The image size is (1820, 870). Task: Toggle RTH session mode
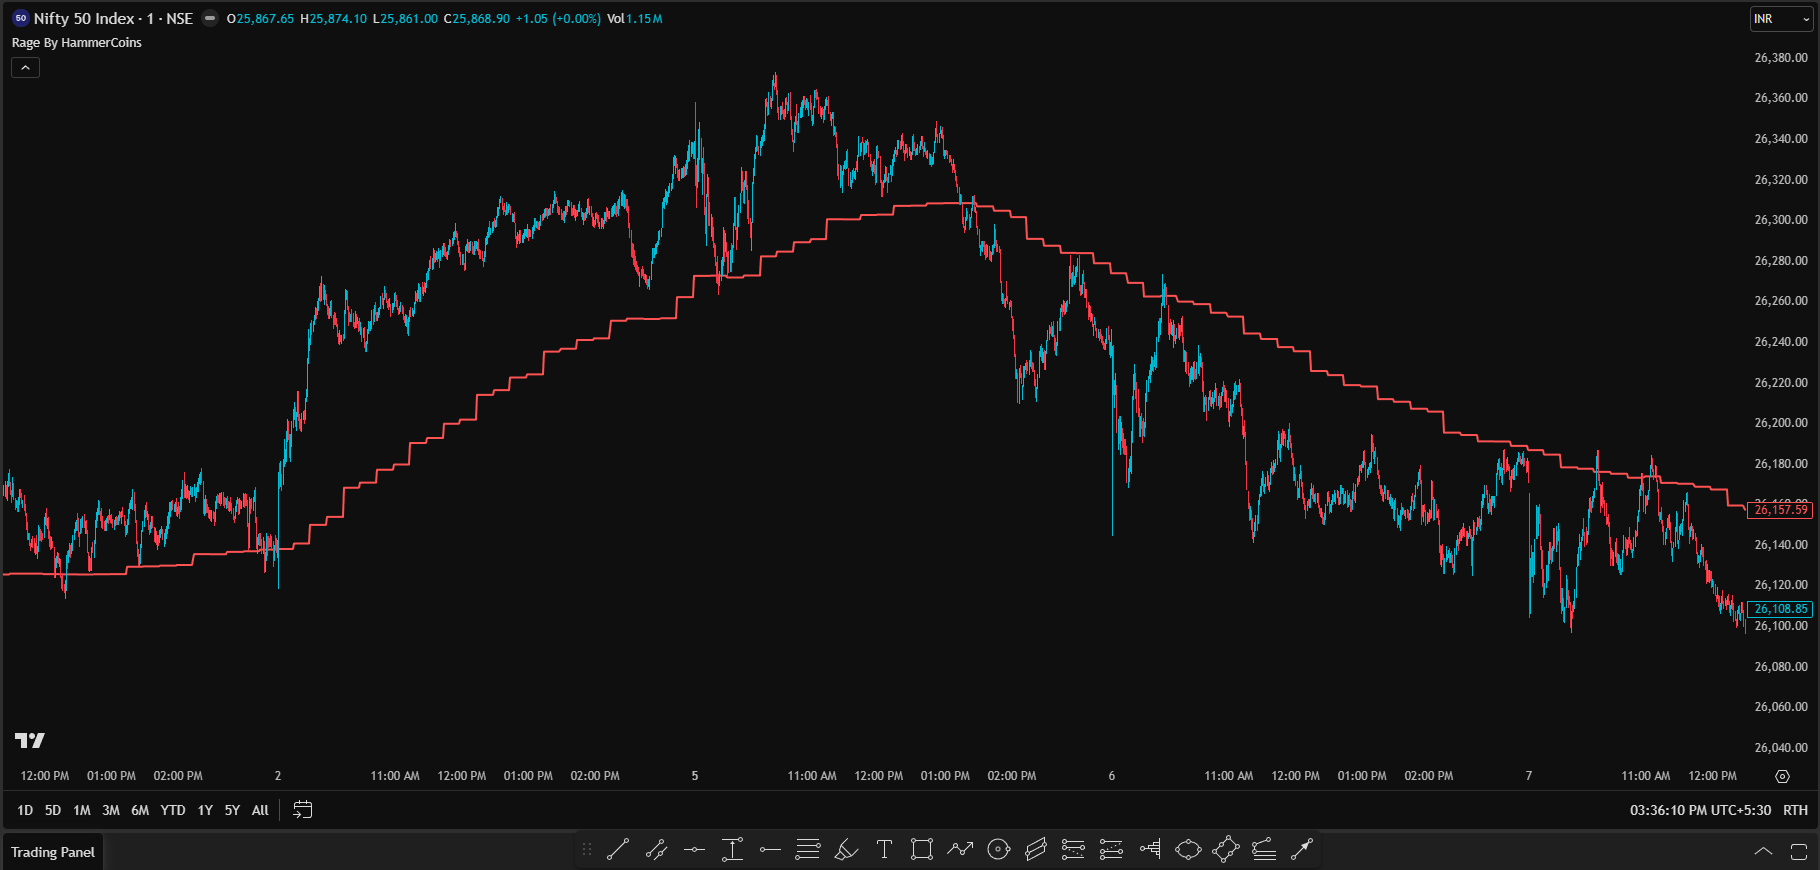[1795, 810]
